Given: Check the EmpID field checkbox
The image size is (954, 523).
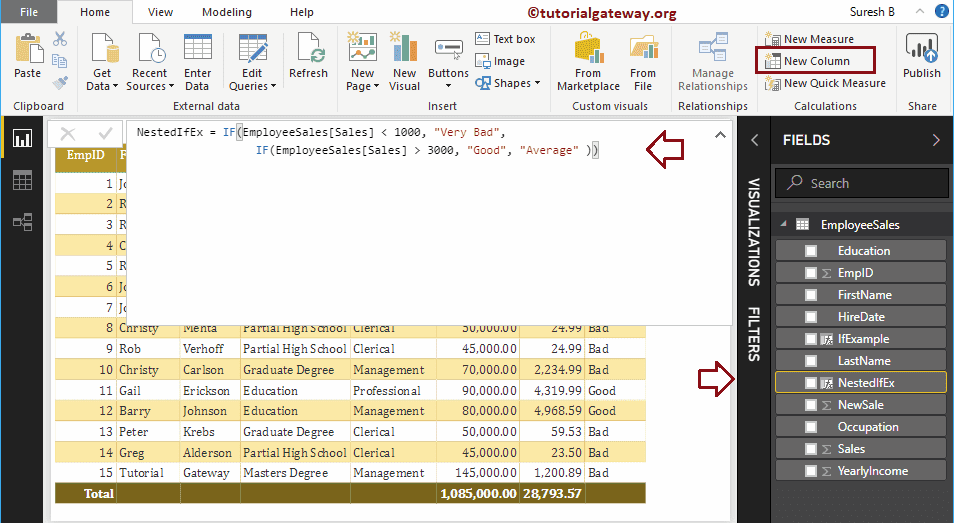Looking at the screenshot, I should 811,272.
